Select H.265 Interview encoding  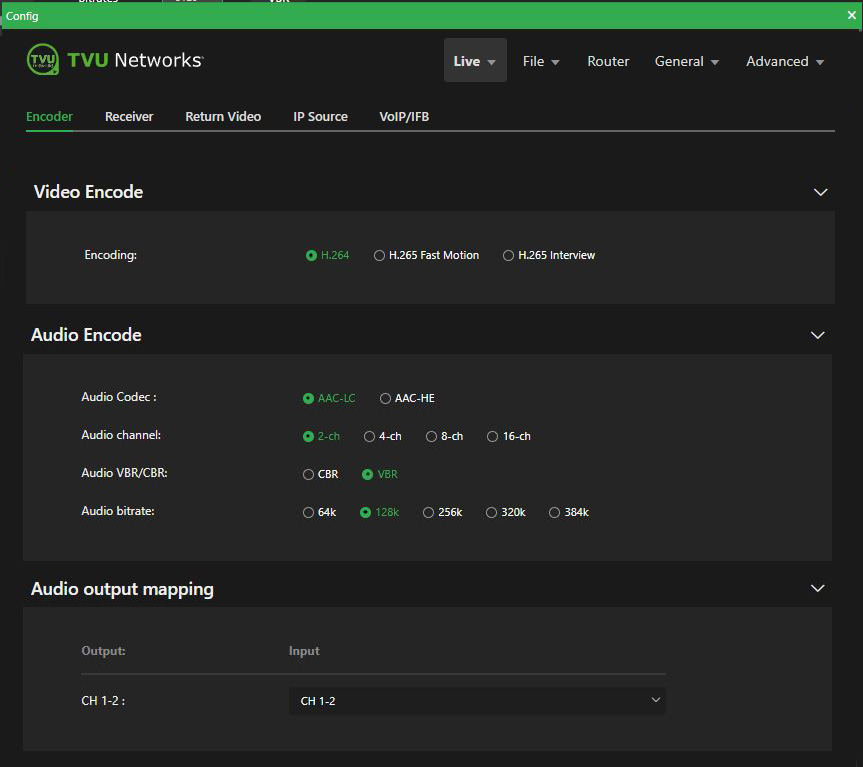(509, 255)
